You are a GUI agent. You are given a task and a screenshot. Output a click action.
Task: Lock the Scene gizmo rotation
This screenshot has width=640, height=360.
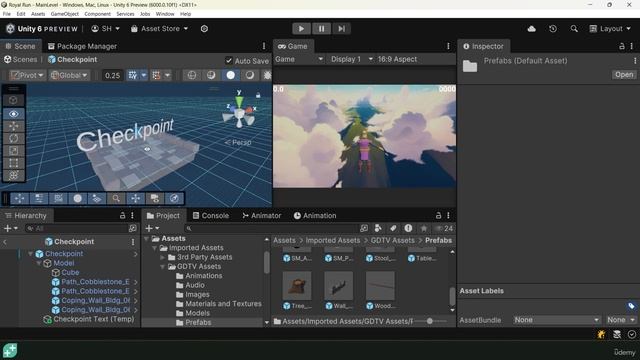[258, 95]
